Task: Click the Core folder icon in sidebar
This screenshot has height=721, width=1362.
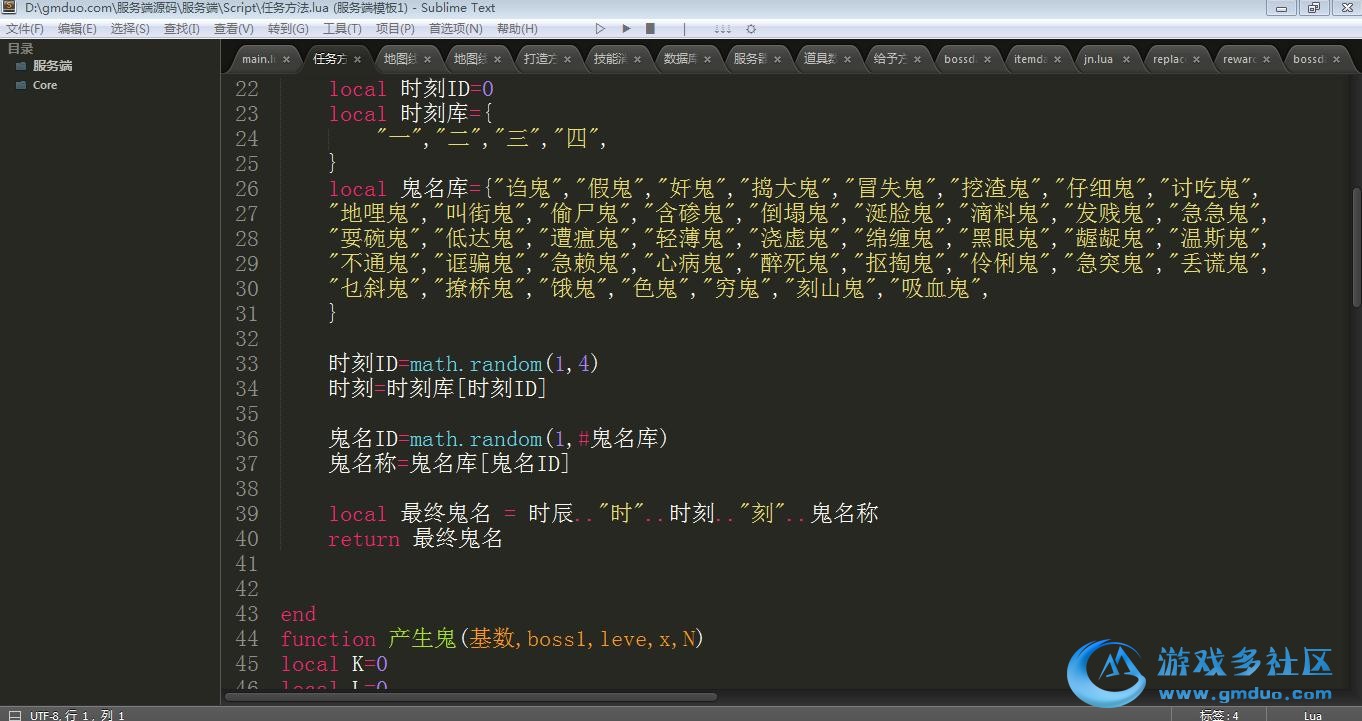Action: point(20,86)
